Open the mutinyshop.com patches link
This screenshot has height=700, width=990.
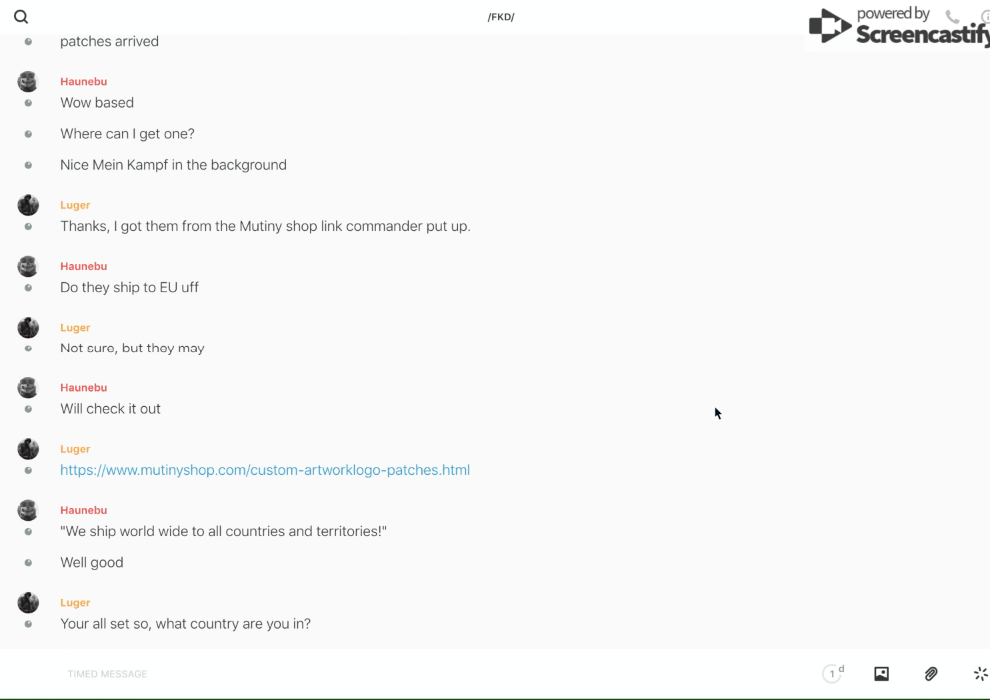point(265,470)
